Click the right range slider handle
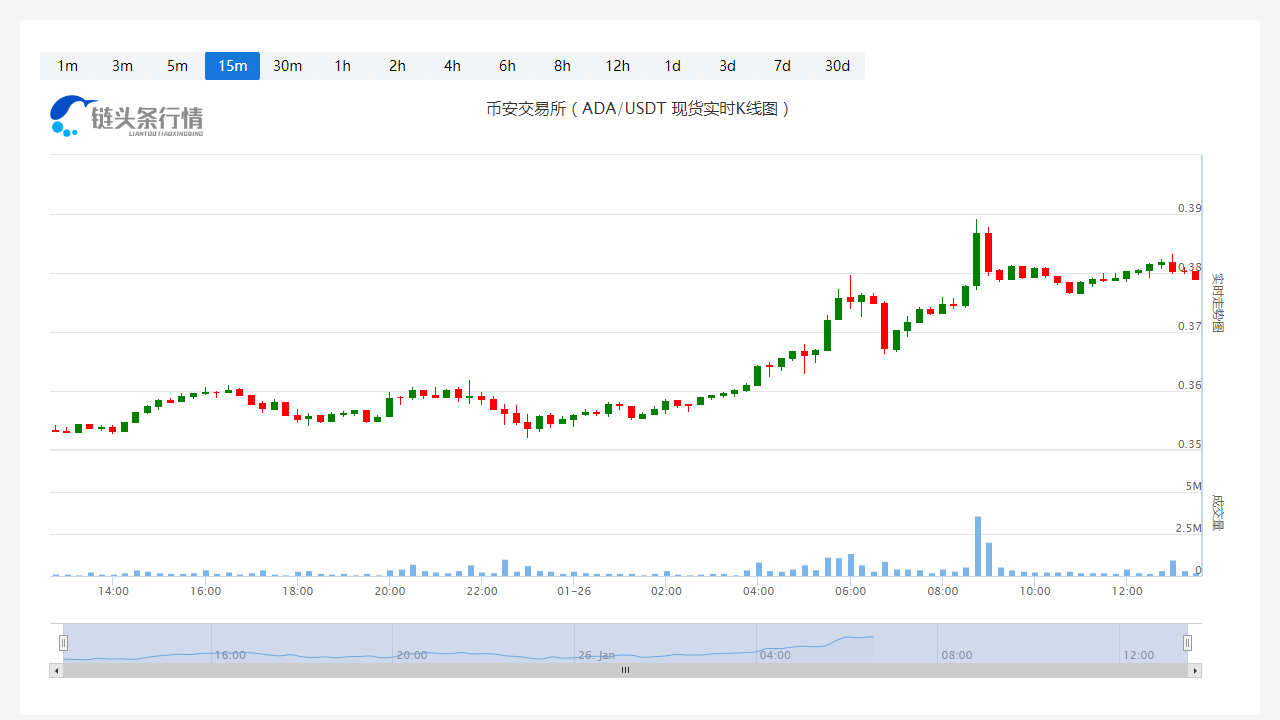Viewport: 1280px width, 720px height. pyautogui.click(x=1188, y=643)
